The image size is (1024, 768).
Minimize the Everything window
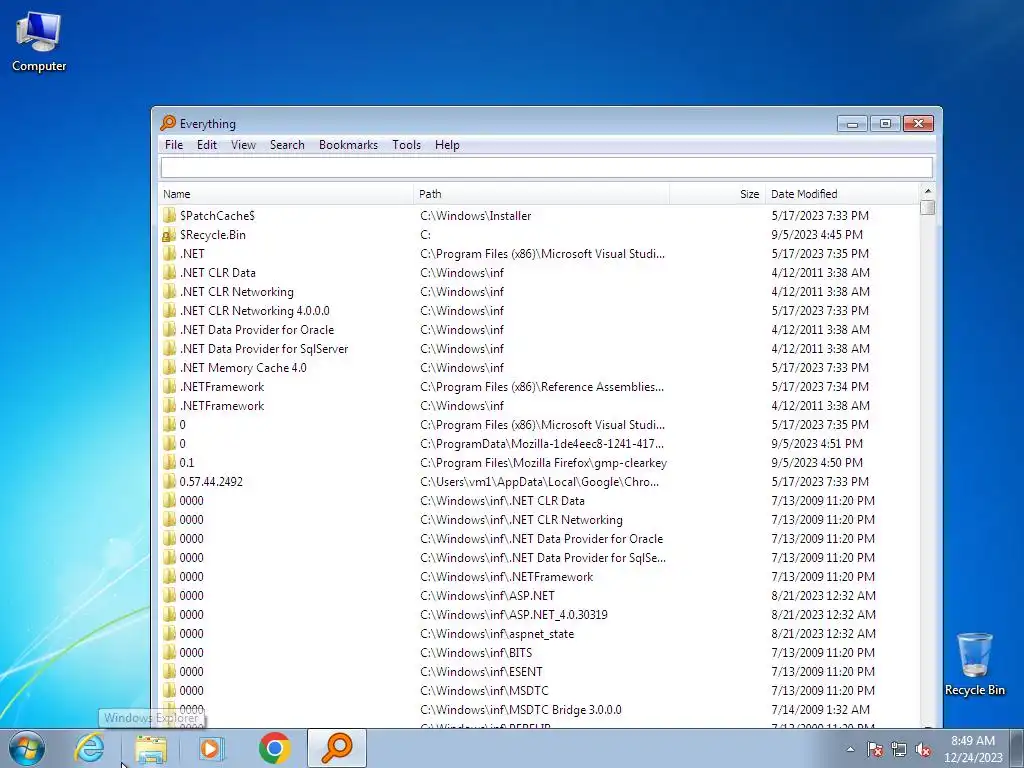pyautogui.click(x=852, y=123)
